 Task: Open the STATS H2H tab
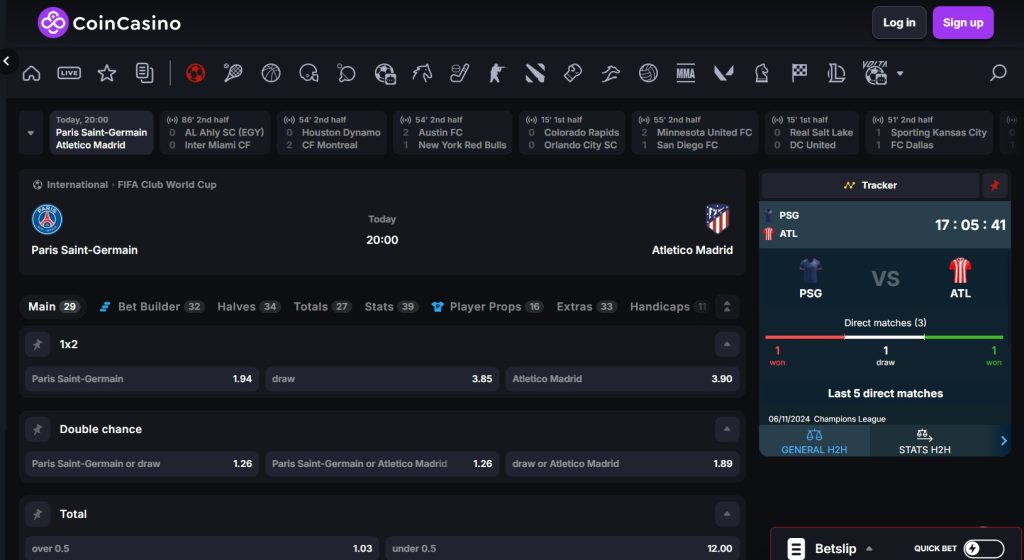pyautogui.click(x=924, y=441)
